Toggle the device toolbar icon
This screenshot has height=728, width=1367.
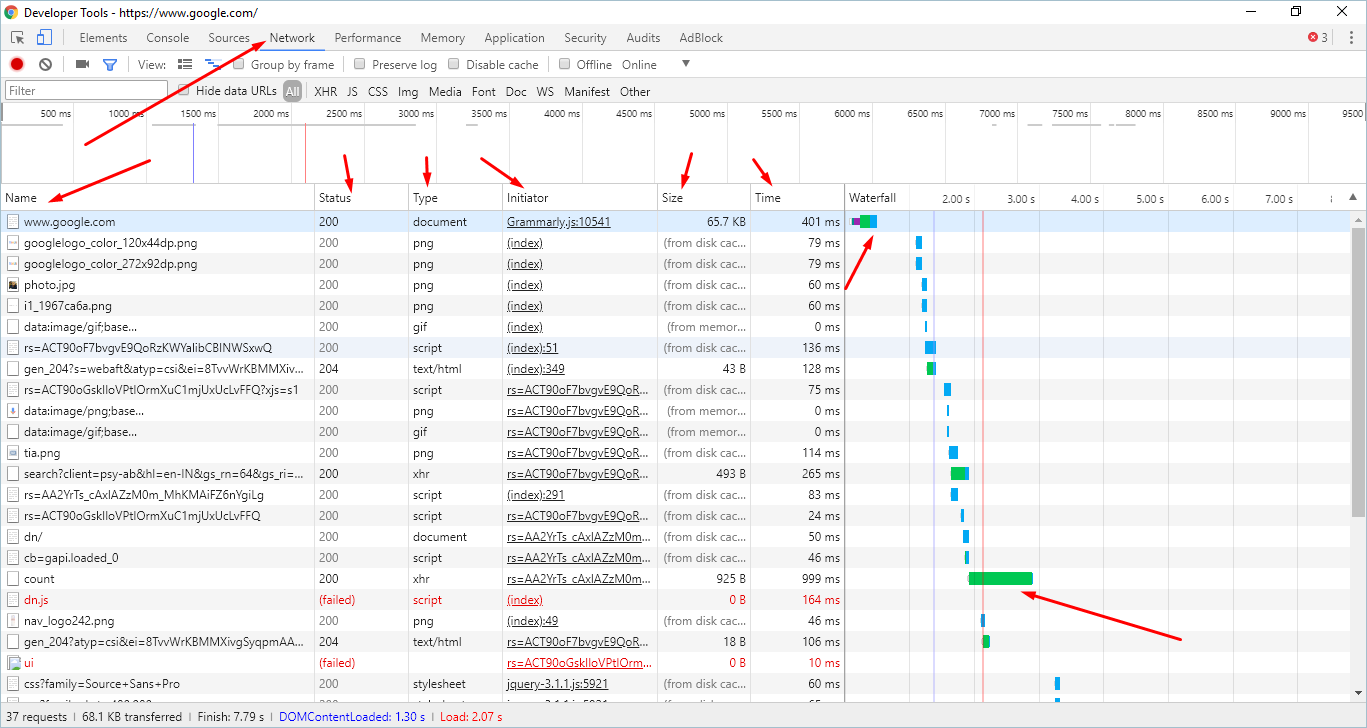tap(44, 38)
